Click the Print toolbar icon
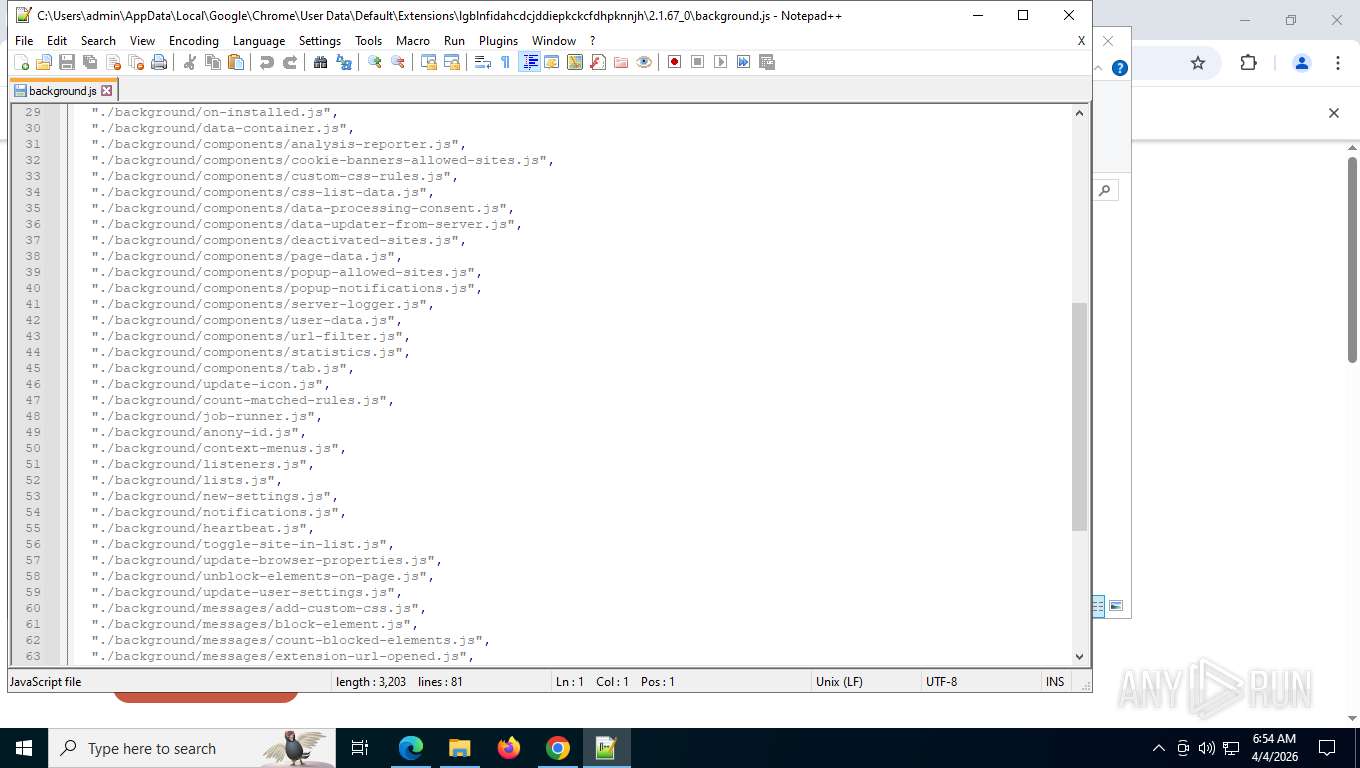 158,62
